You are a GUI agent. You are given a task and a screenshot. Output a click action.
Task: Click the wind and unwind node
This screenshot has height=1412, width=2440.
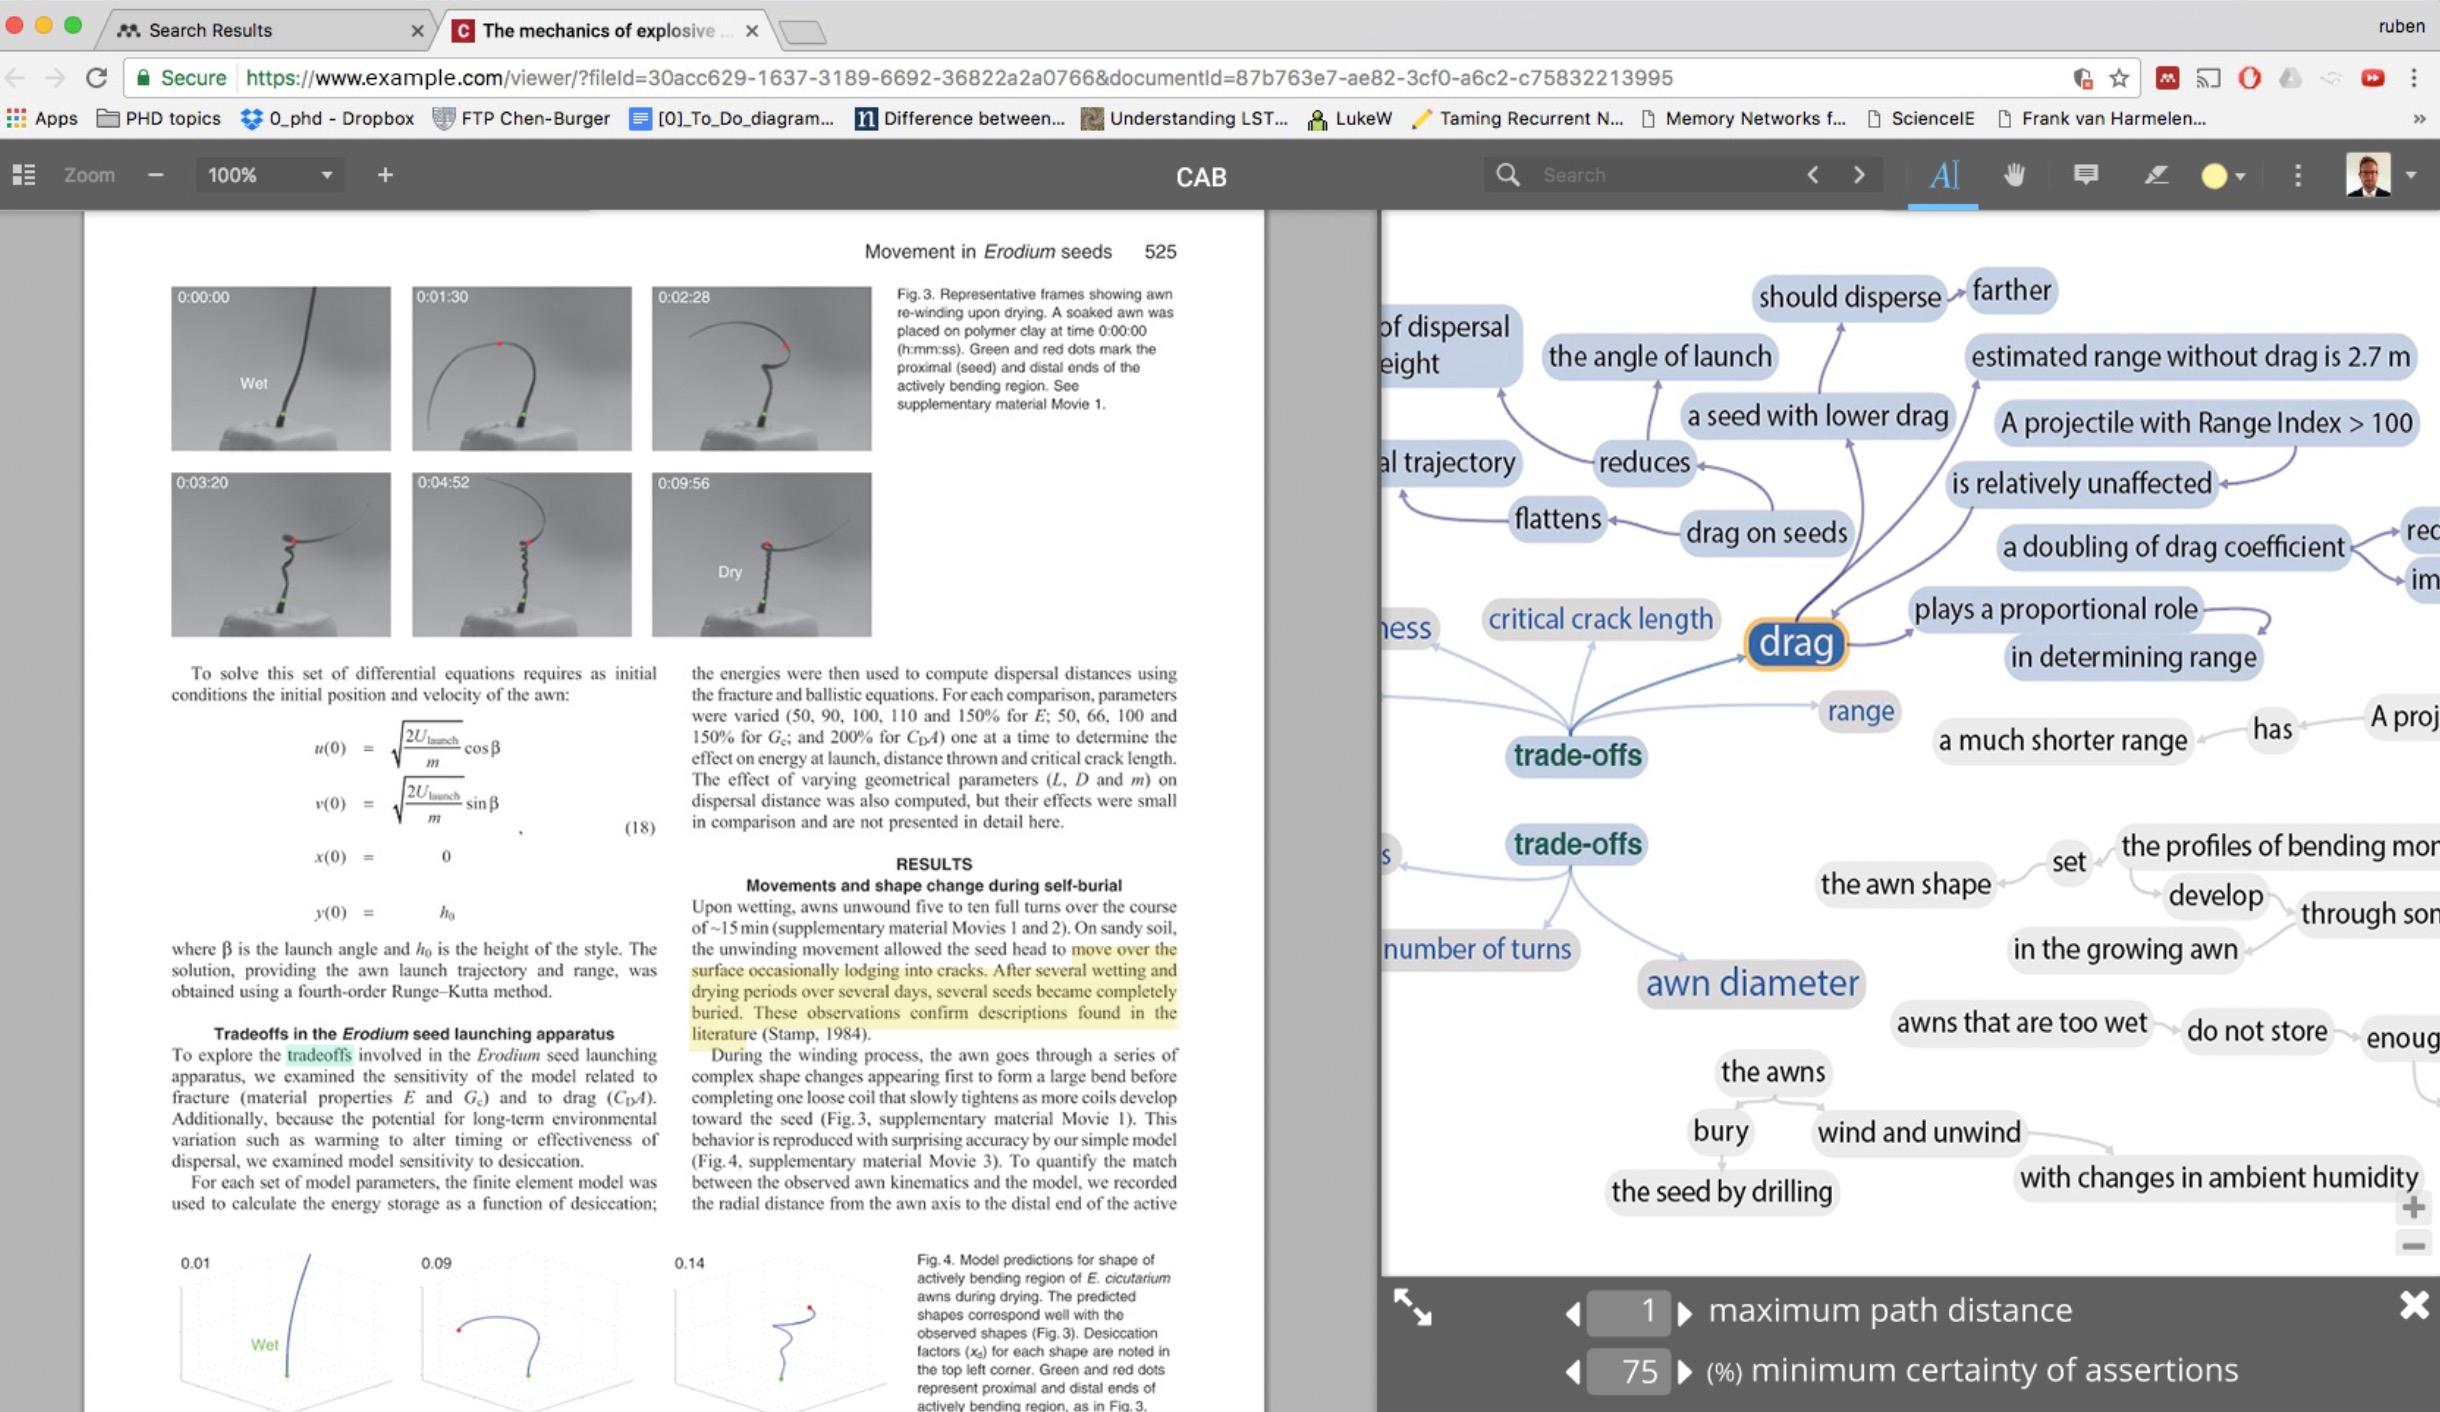1918,1131
